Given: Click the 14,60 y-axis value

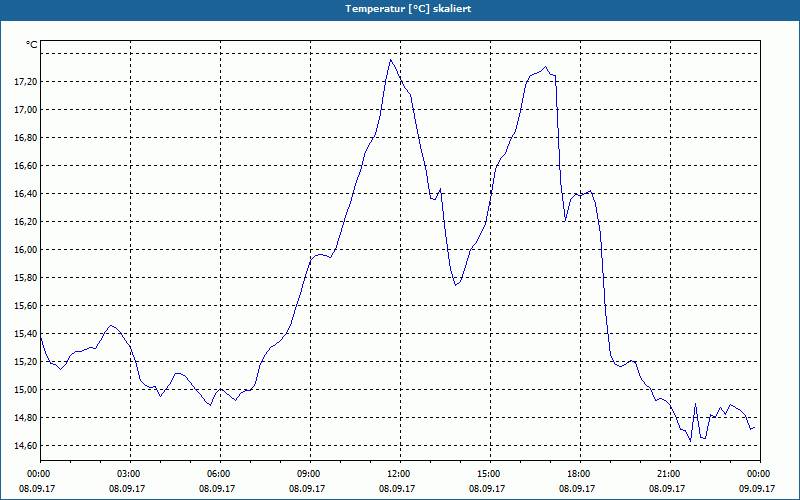Looking at the screenshot, I should click(28, 446).
